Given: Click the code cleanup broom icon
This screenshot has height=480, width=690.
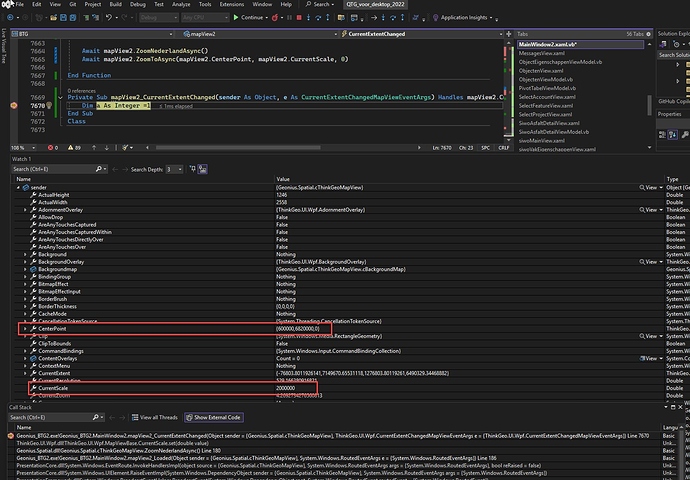Looking at the screenshot, I should (125, 148).
